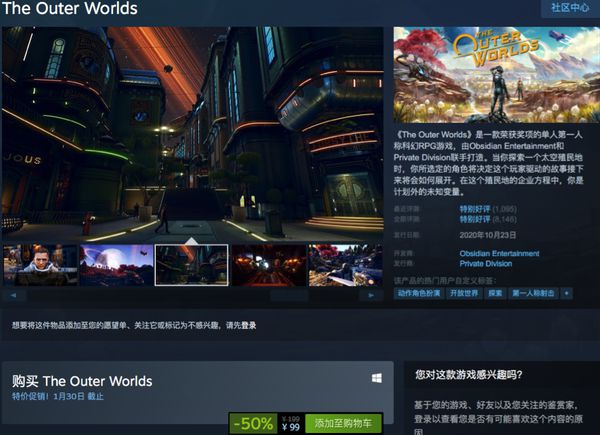Image resolution: width=600 pixels, height=435 pixels.
Task: Click the ¥ 99 discounted price
Action: pyautogui.click(x=291, y=427)
